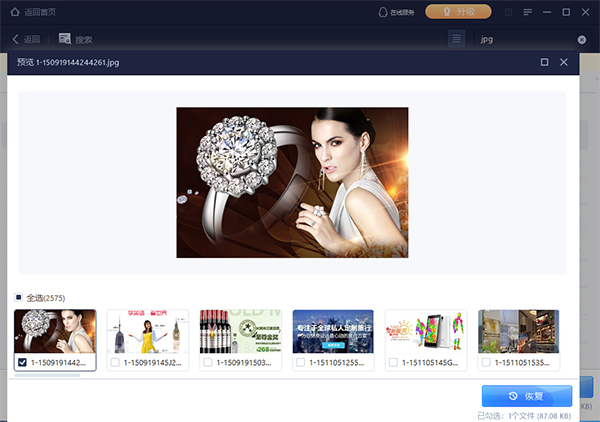
Task: Select the colorful phone thumbnail
Action: click(x=426, y=330)
